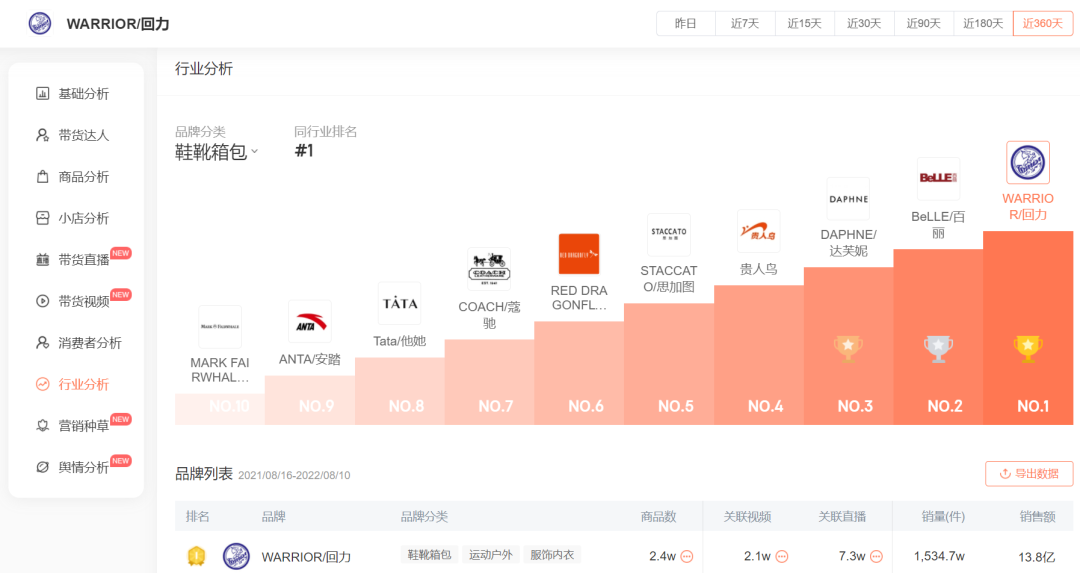This screenshot has width=1080, height=573.
Task: Click the 营销种草 icon in sidebar
Action: point(43,426)
